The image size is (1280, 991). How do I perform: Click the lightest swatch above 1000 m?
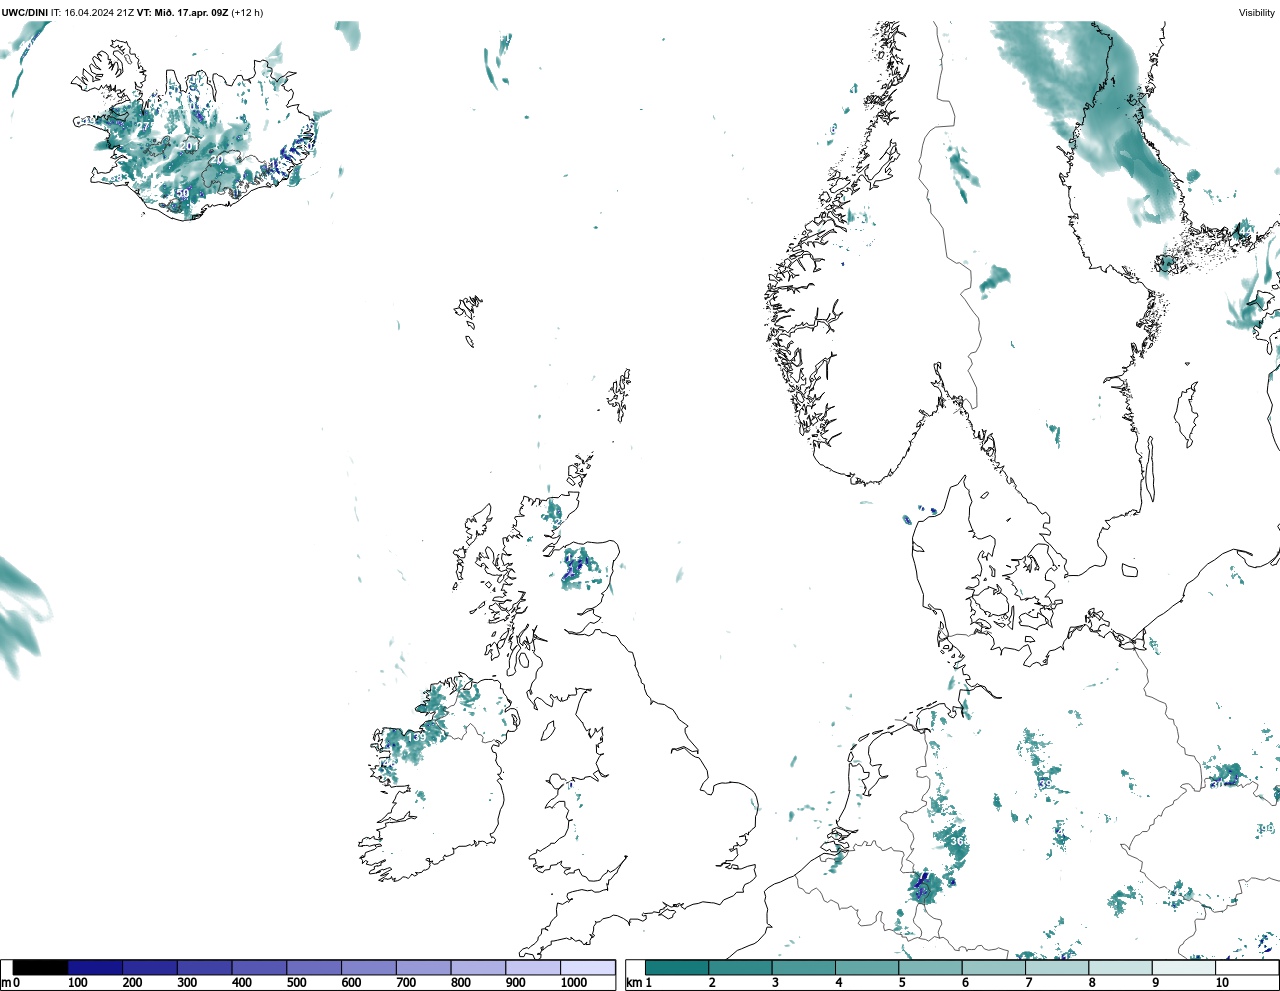[x=588, y=968]
